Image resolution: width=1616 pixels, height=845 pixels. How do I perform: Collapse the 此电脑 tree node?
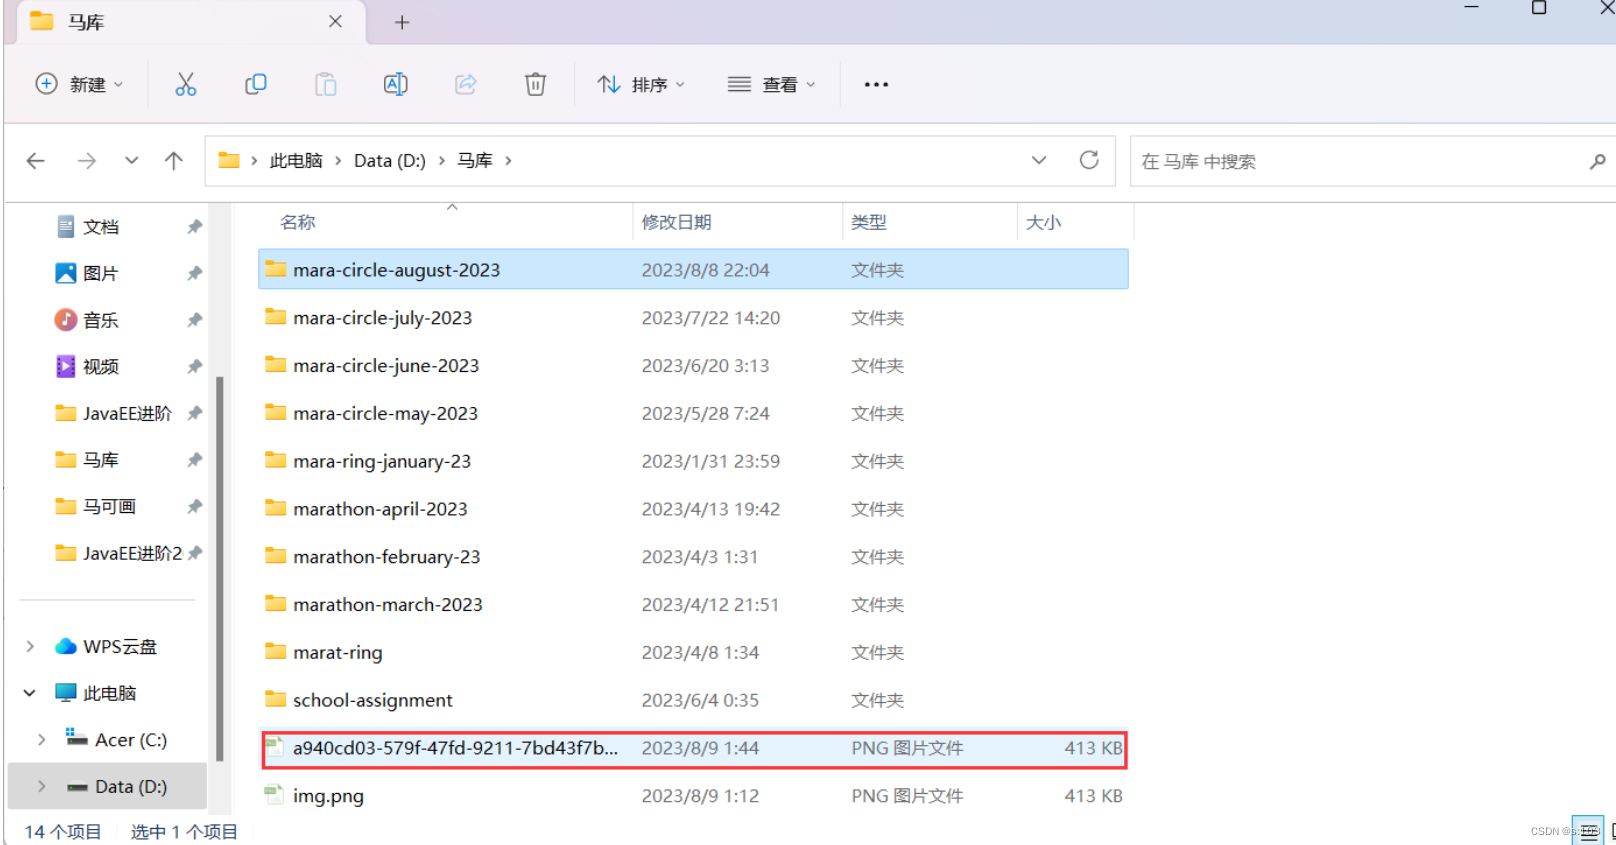coord(30,693)
